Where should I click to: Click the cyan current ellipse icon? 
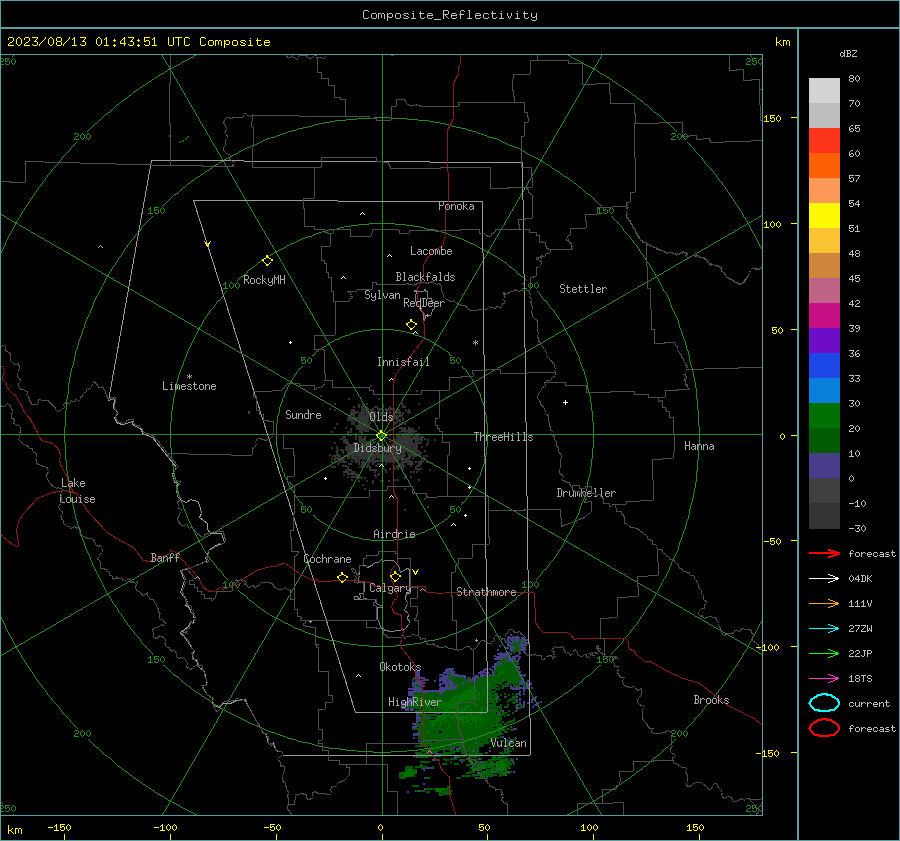(824, 703)
